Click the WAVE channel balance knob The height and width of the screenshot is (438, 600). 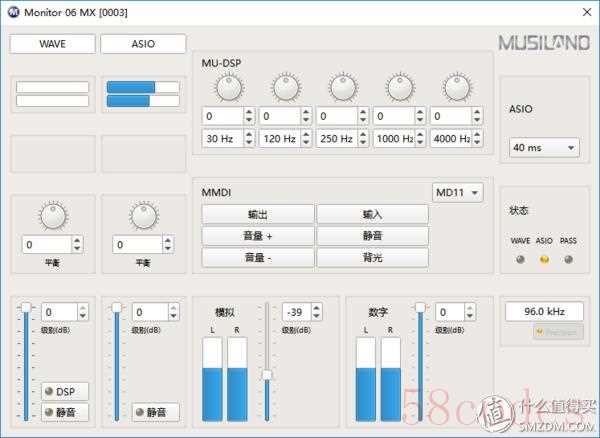click(x=53, y=216)
